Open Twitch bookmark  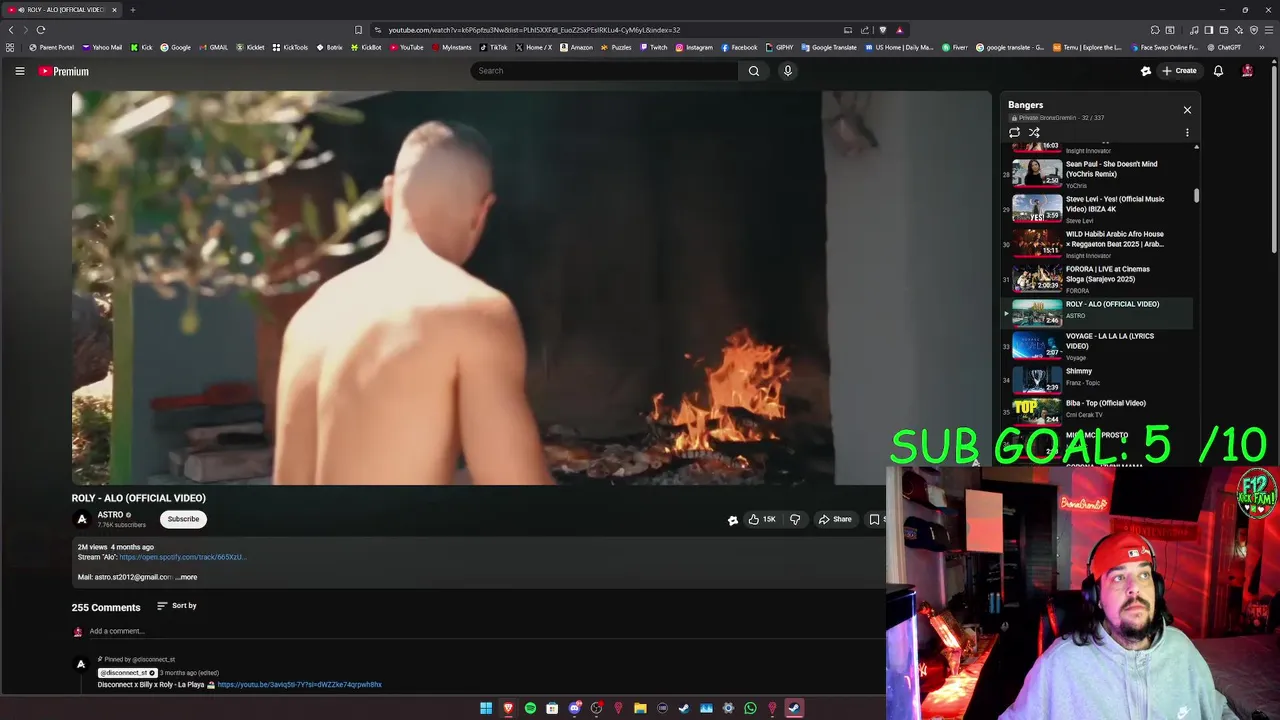pos(653,47)
